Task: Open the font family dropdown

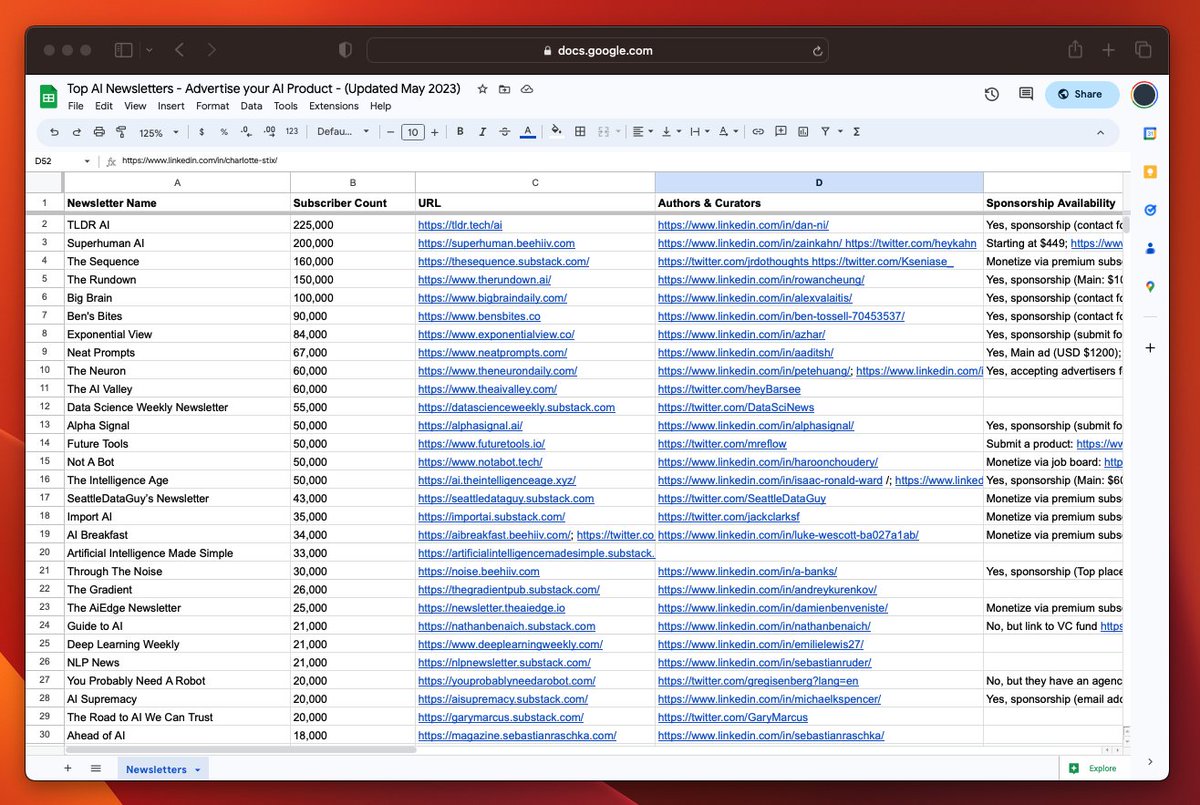Action: click(x=343, y=132)
